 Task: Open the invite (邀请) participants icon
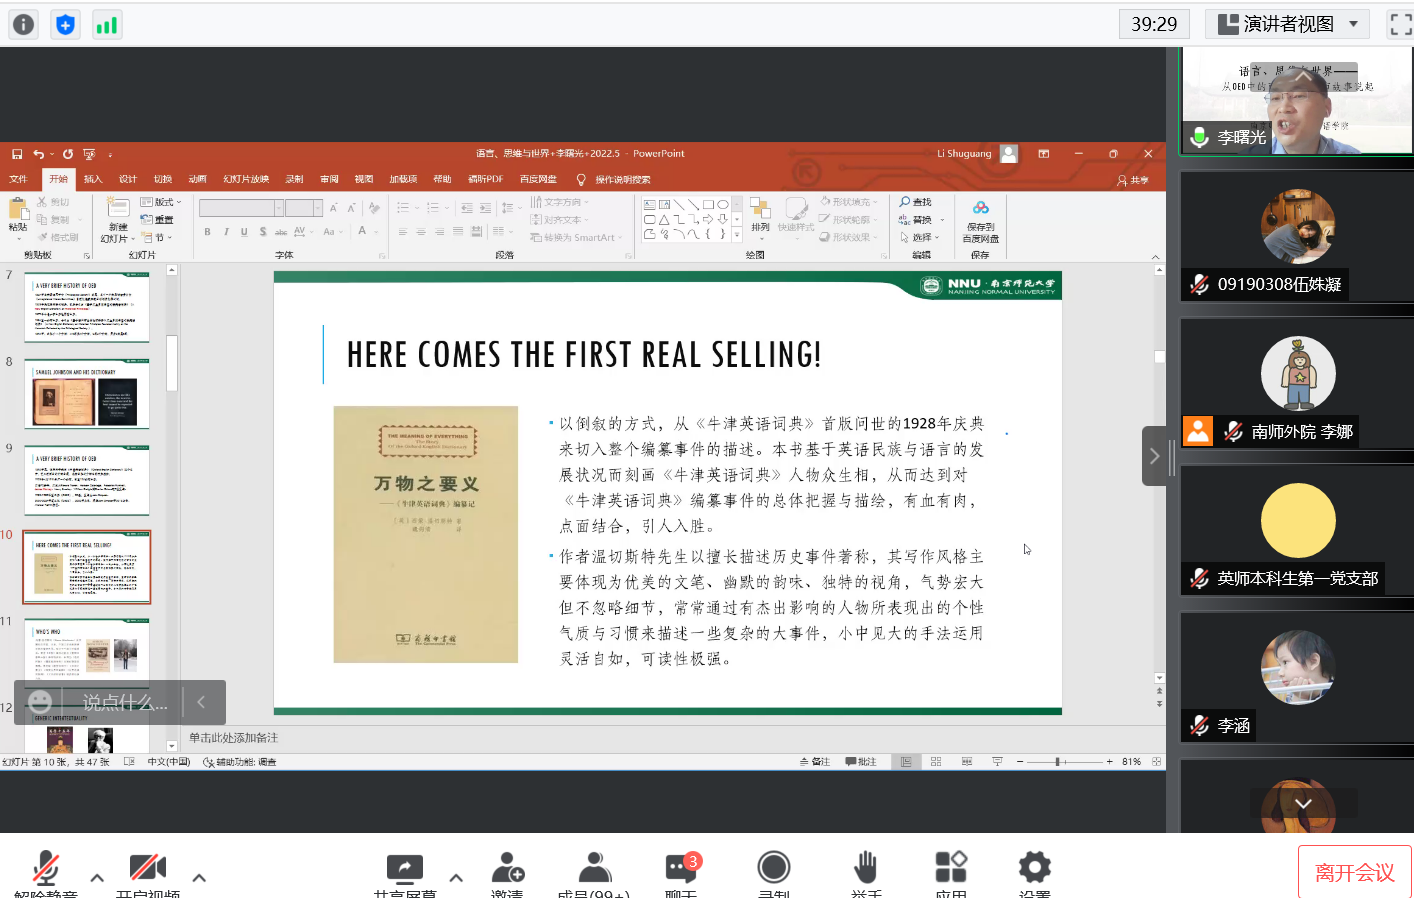pyautogui.click(x=507, y=868)
